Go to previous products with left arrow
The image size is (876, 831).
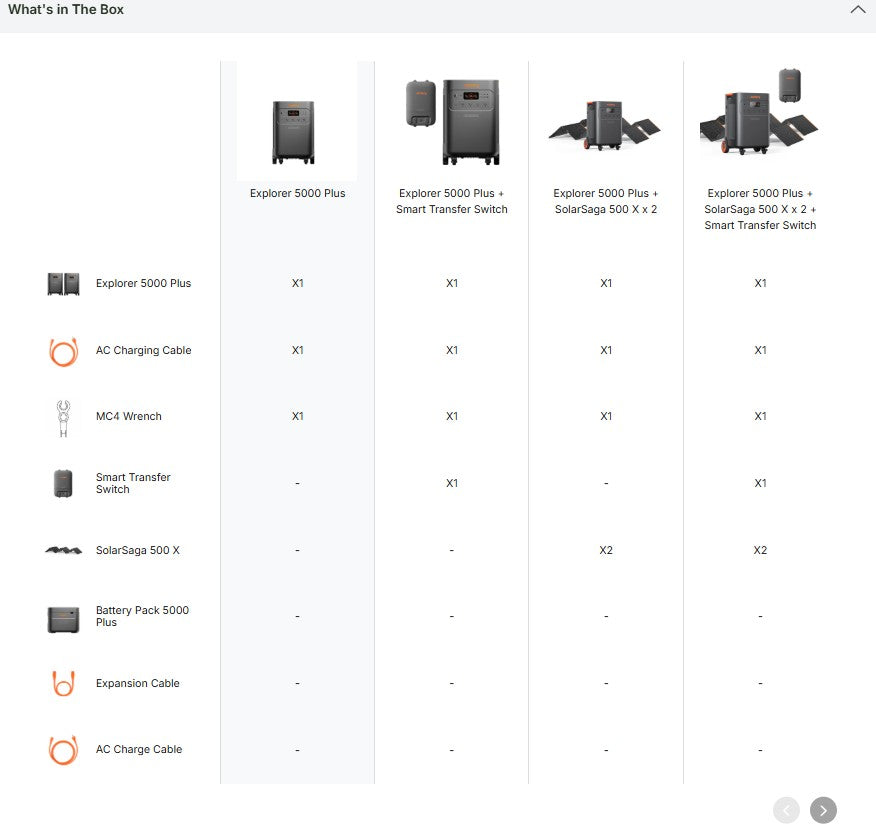coord(786,810)
